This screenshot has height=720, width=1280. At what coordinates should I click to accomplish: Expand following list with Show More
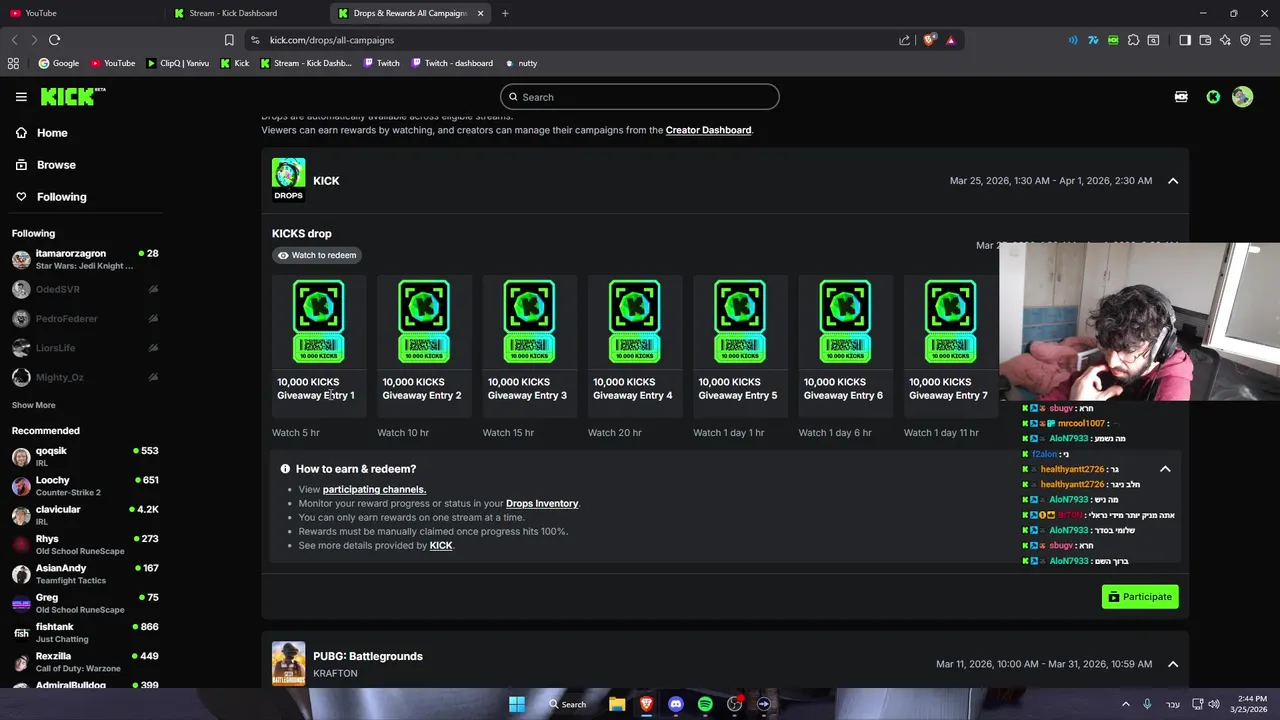34,405
